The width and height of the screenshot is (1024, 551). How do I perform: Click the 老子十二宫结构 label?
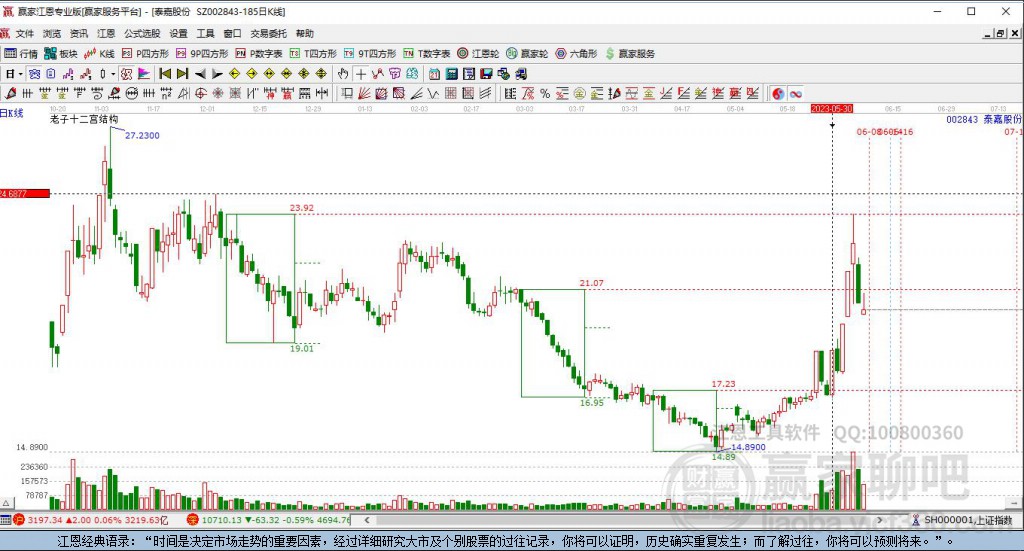(84, 119)
